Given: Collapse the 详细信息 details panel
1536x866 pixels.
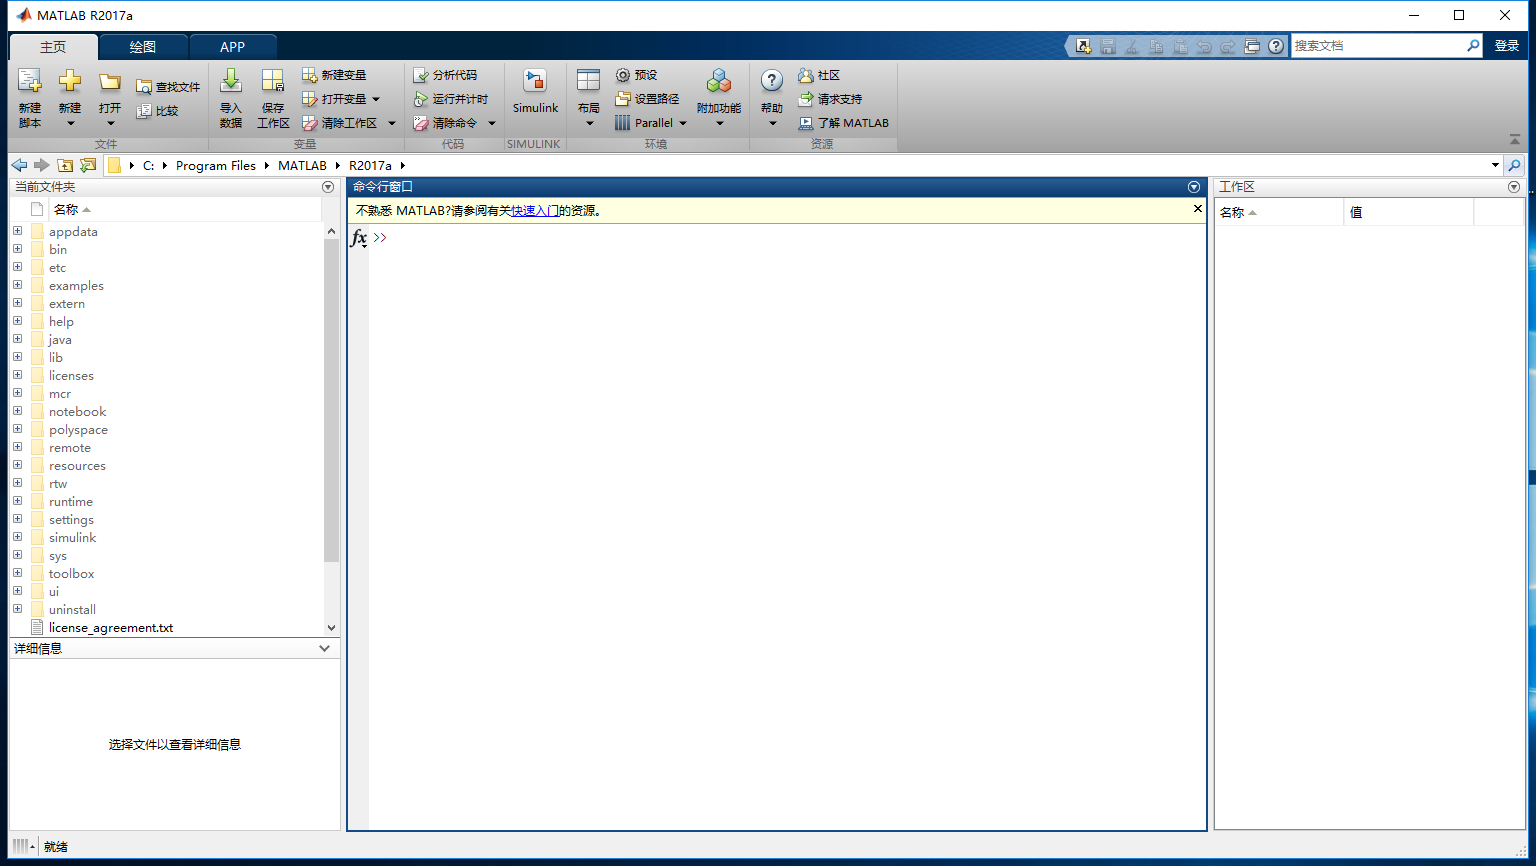Looking at the screenshot, I should [x=324, y=648].
